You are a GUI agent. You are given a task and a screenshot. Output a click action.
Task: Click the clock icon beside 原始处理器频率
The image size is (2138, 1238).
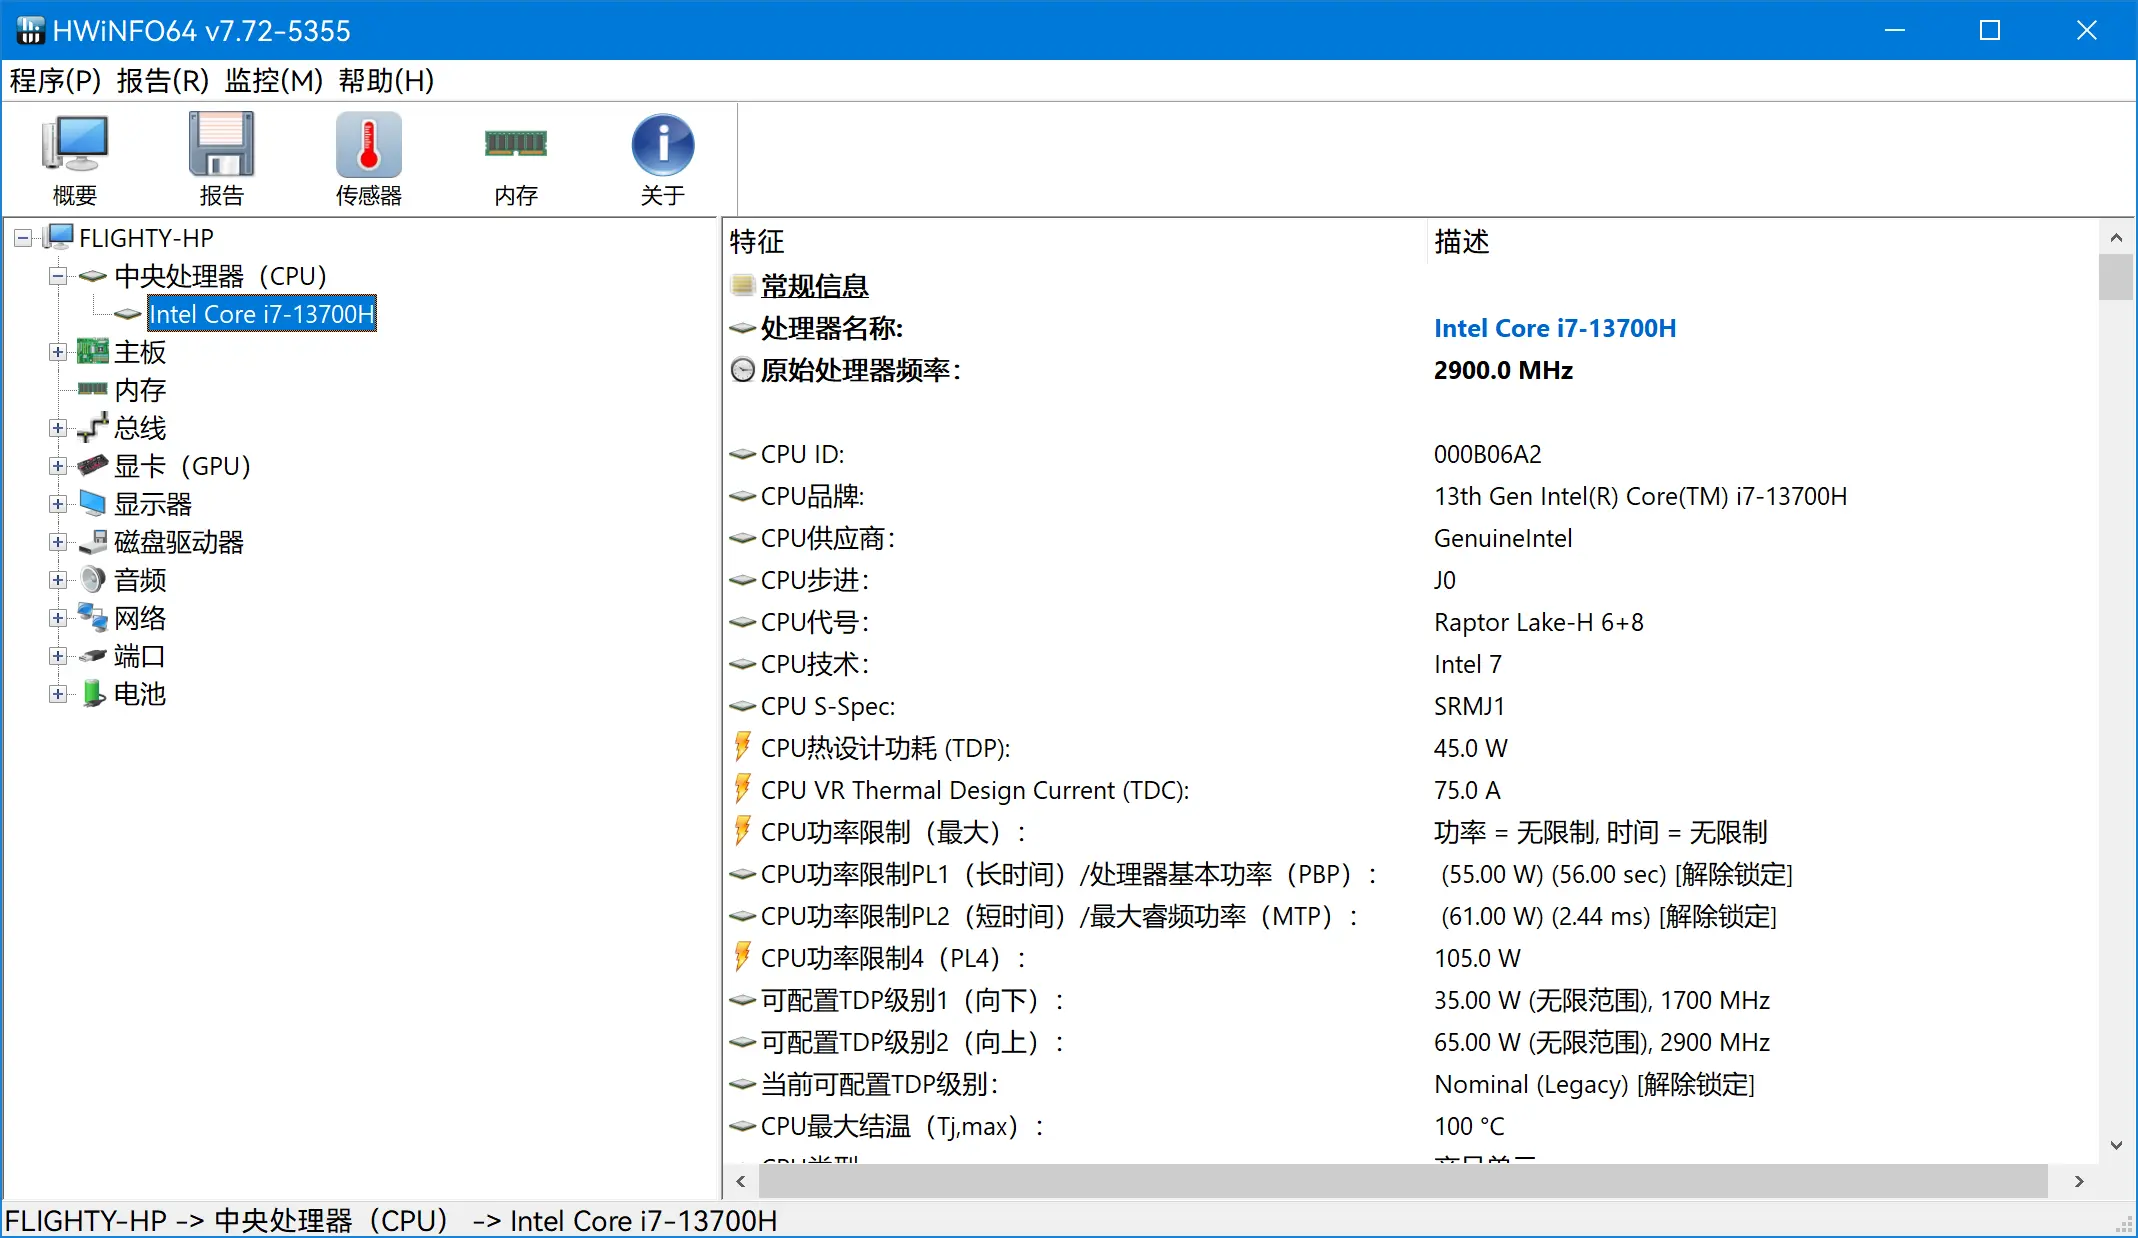point(742,370)
